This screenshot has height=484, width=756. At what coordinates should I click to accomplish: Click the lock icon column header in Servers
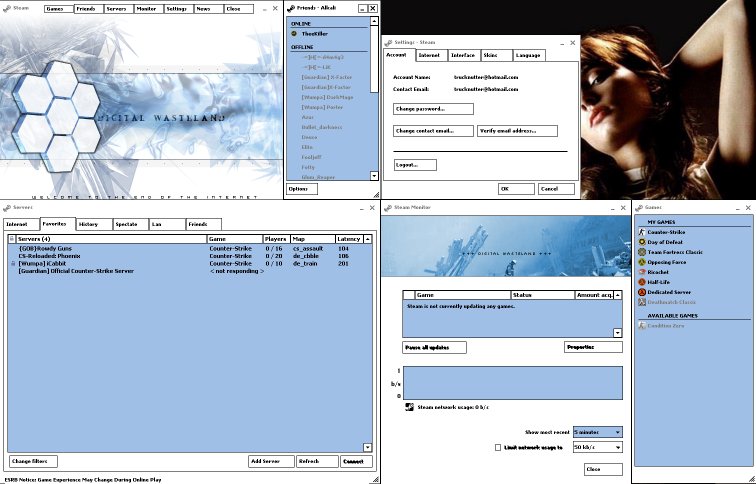tap(12, 239)
